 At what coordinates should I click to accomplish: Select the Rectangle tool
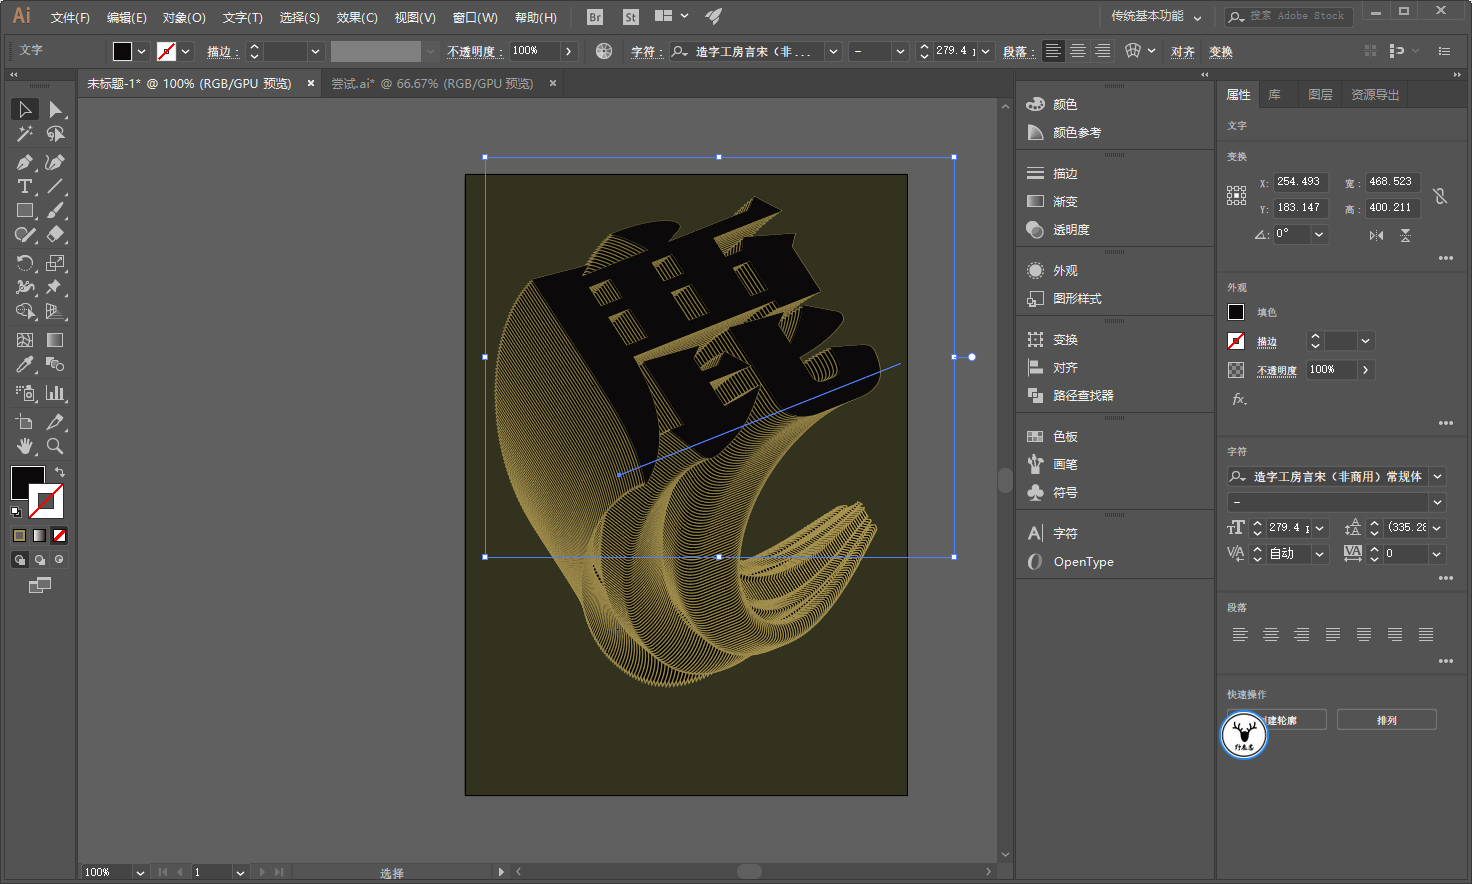coord(25,210)
